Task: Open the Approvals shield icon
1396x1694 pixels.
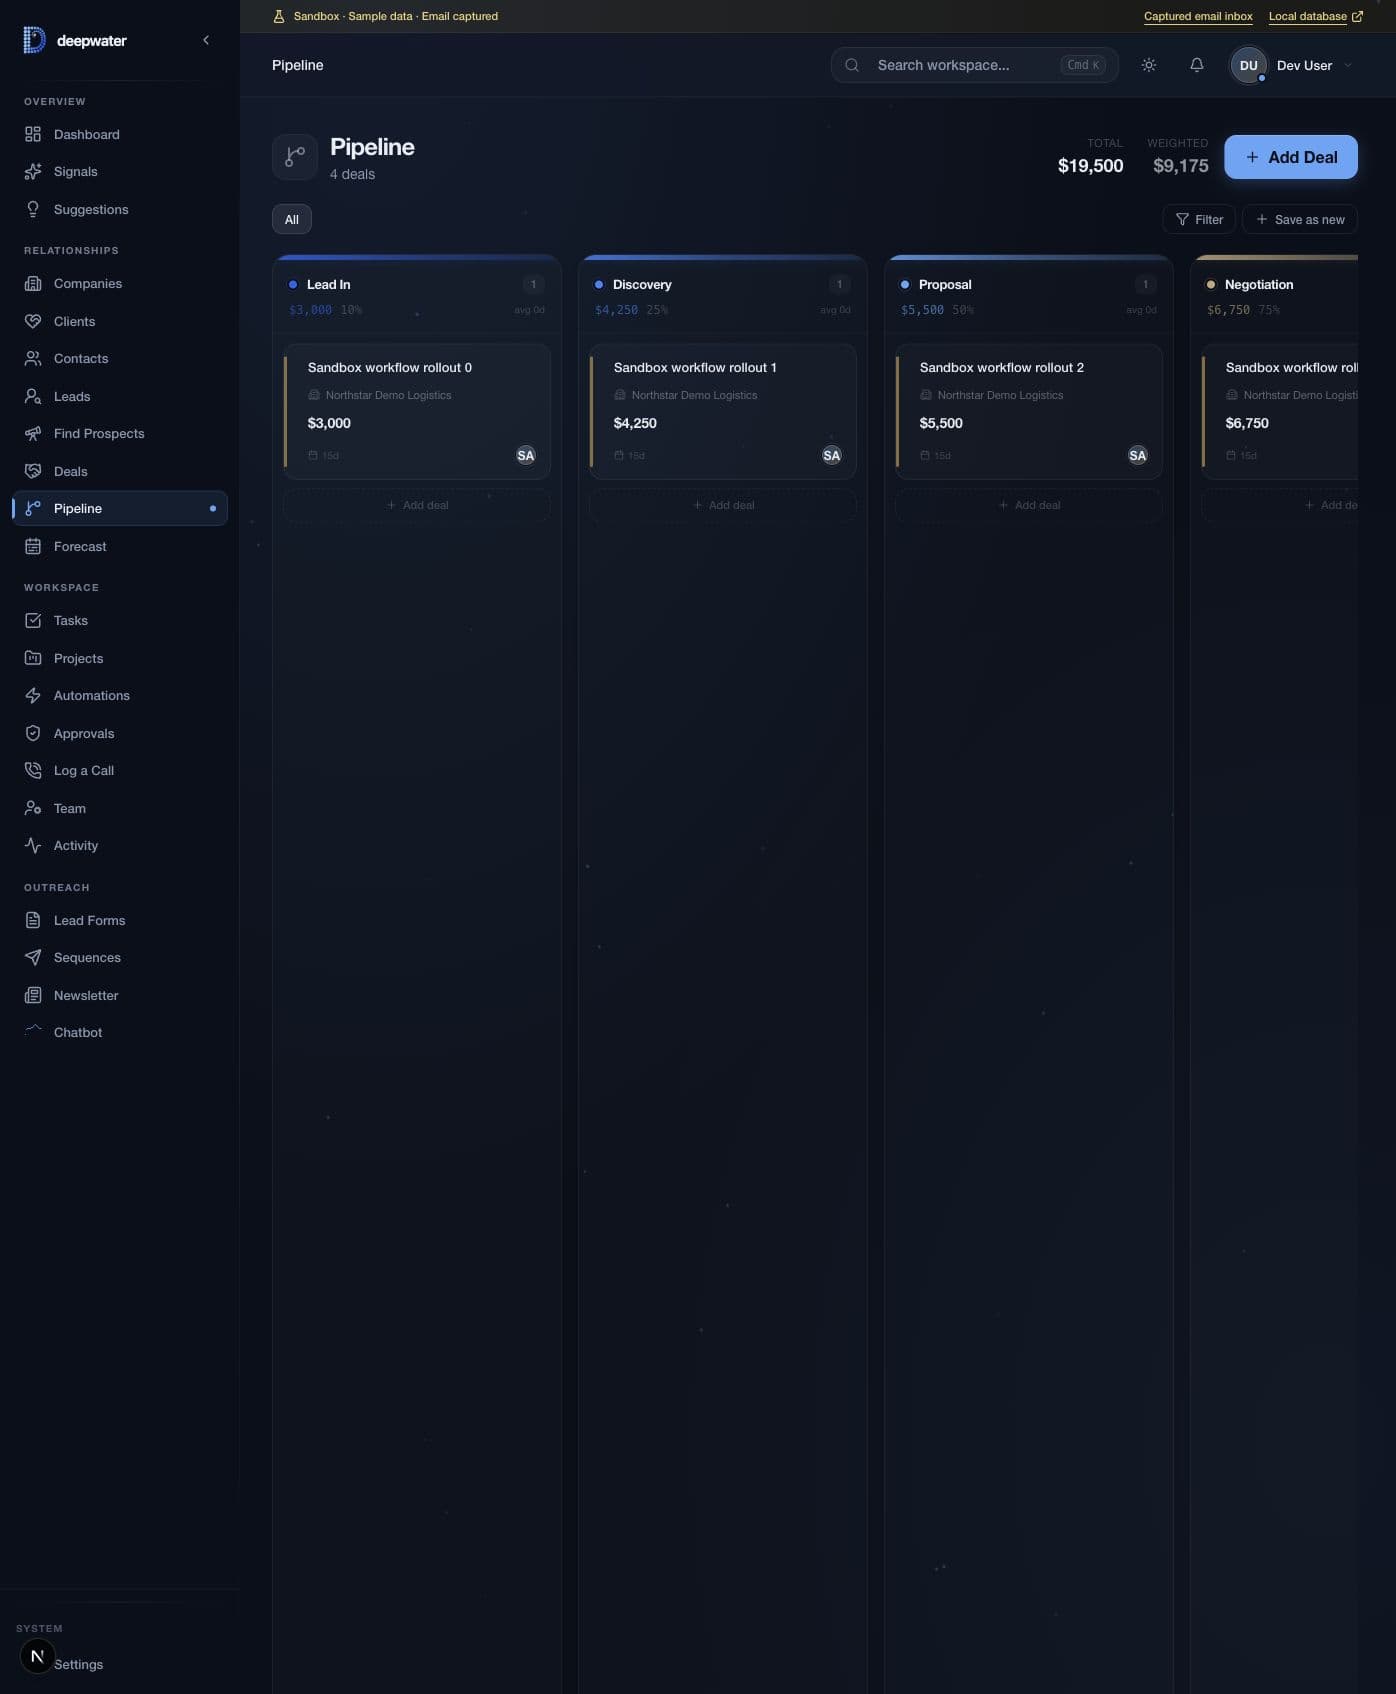Action: pos(33,733)
